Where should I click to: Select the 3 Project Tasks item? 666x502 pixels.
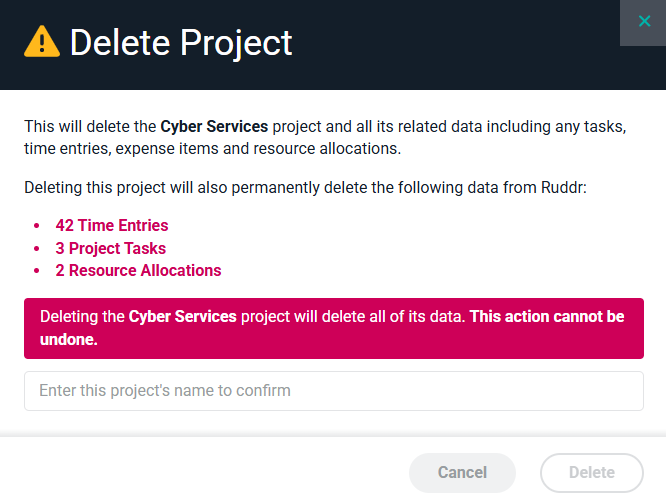point(111,248)
